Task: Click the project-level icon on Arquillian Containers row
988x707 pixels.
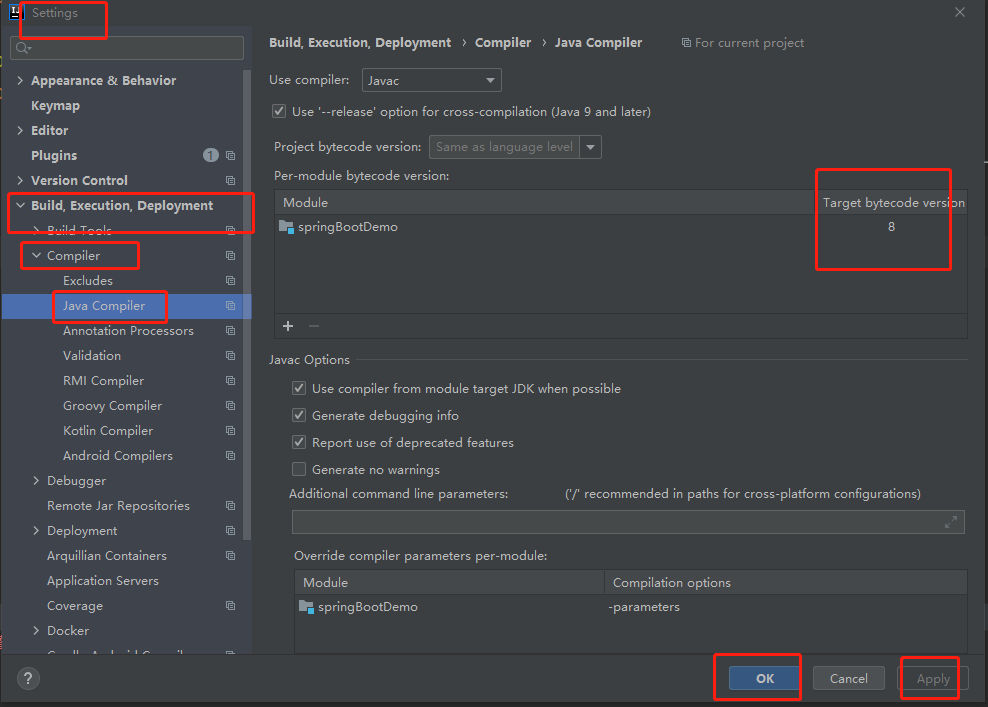Action: pos(231,556)
